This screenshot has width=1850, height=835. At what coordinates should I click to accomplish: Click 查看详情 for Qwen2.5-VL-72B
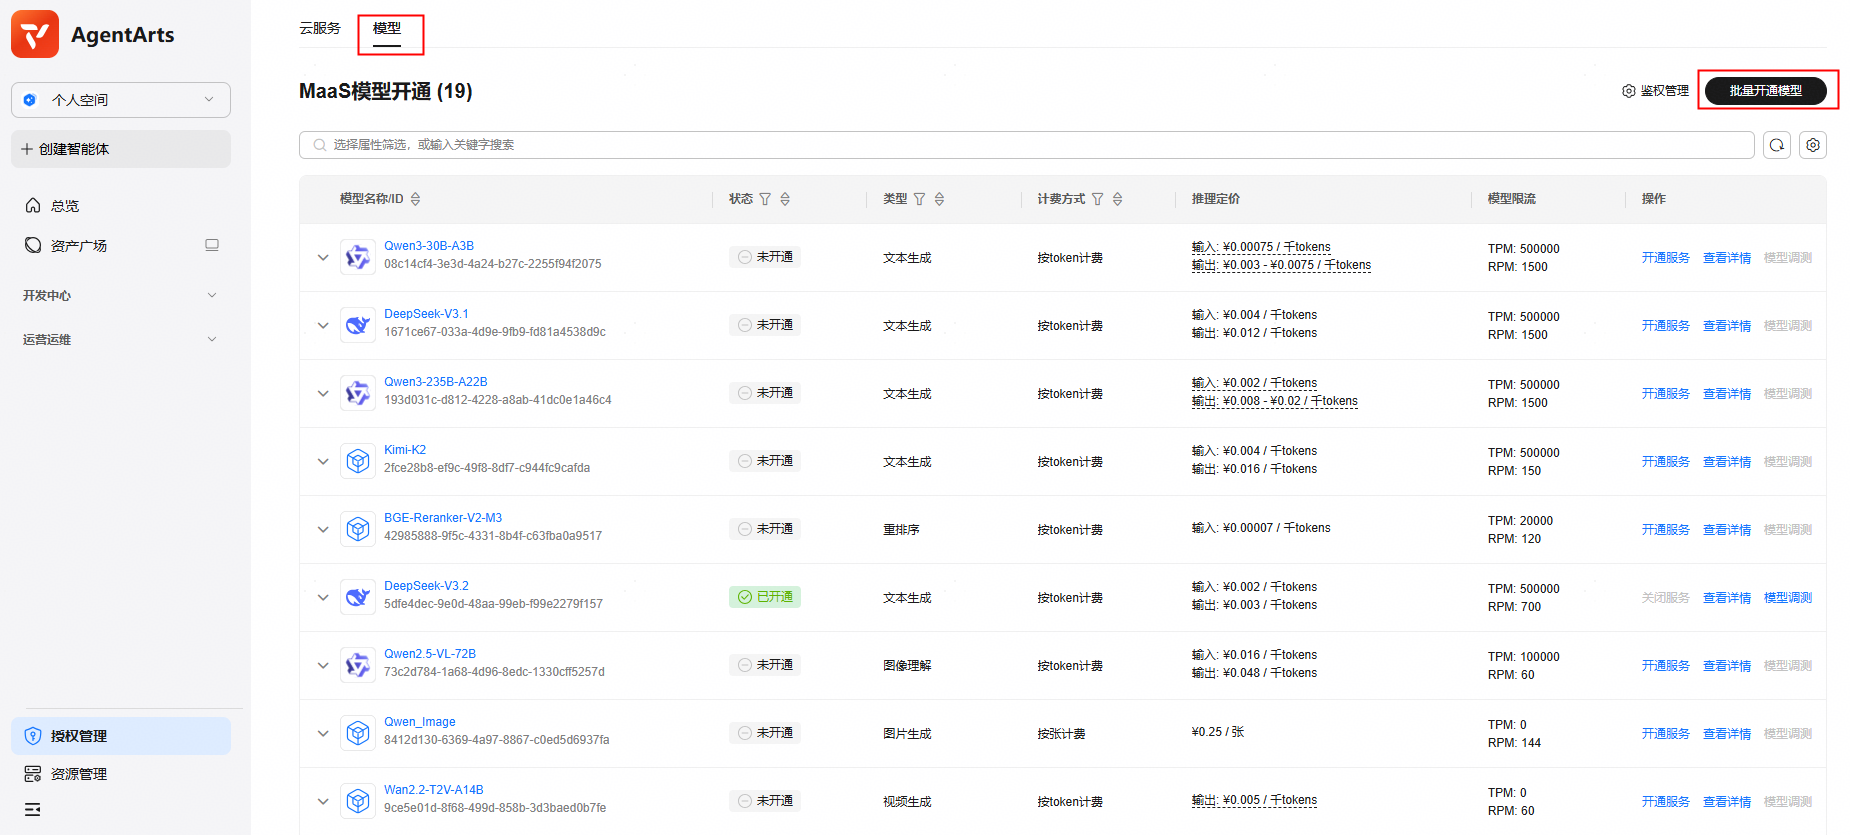click(x=1727, y=665)
